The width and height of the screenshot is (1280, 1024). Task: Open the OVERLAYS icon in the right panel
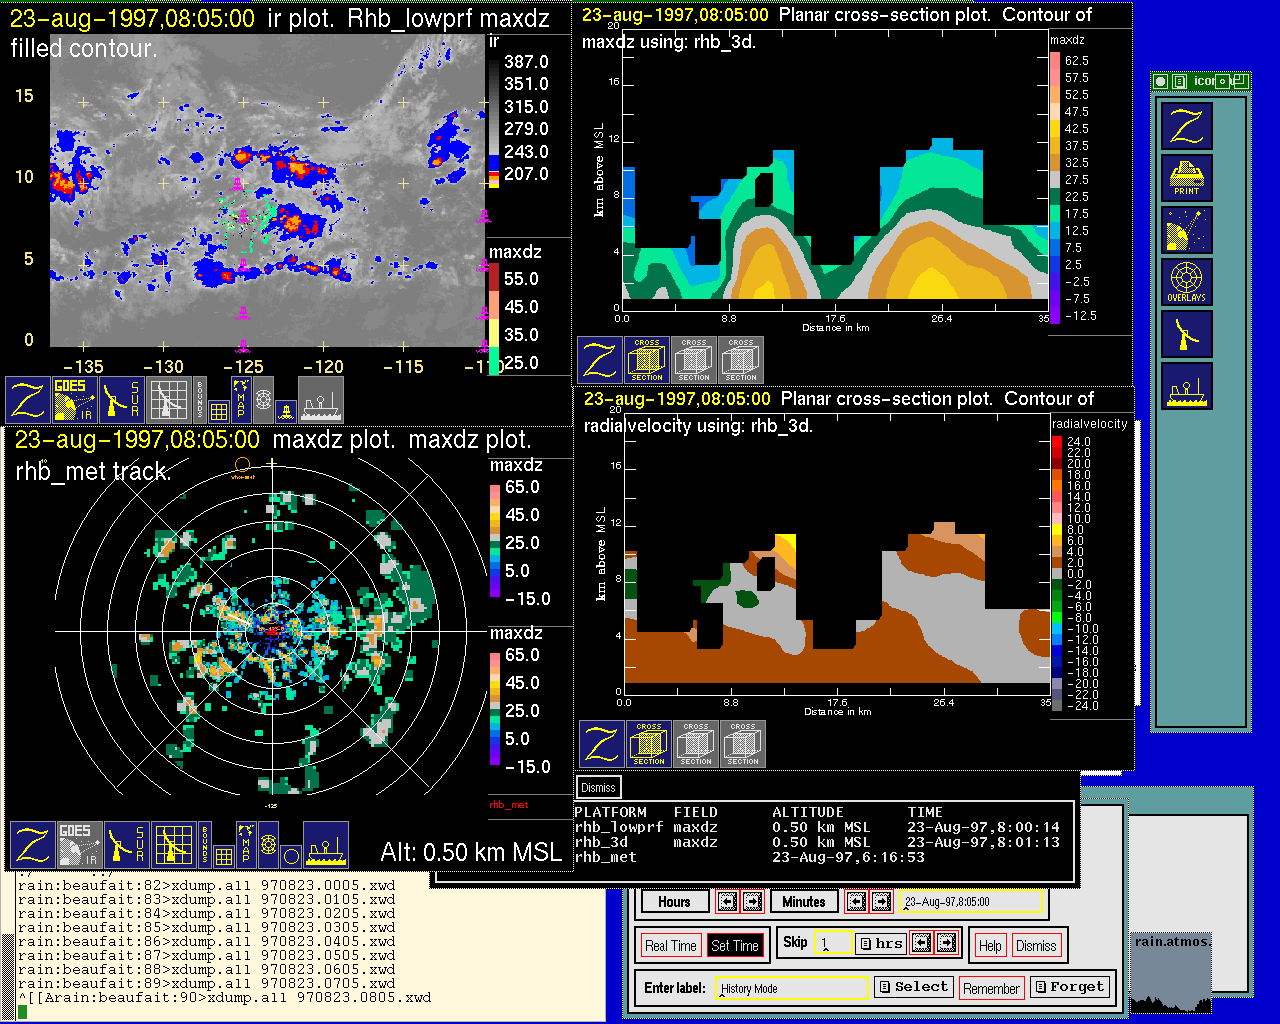click(x=1186, y=282)
